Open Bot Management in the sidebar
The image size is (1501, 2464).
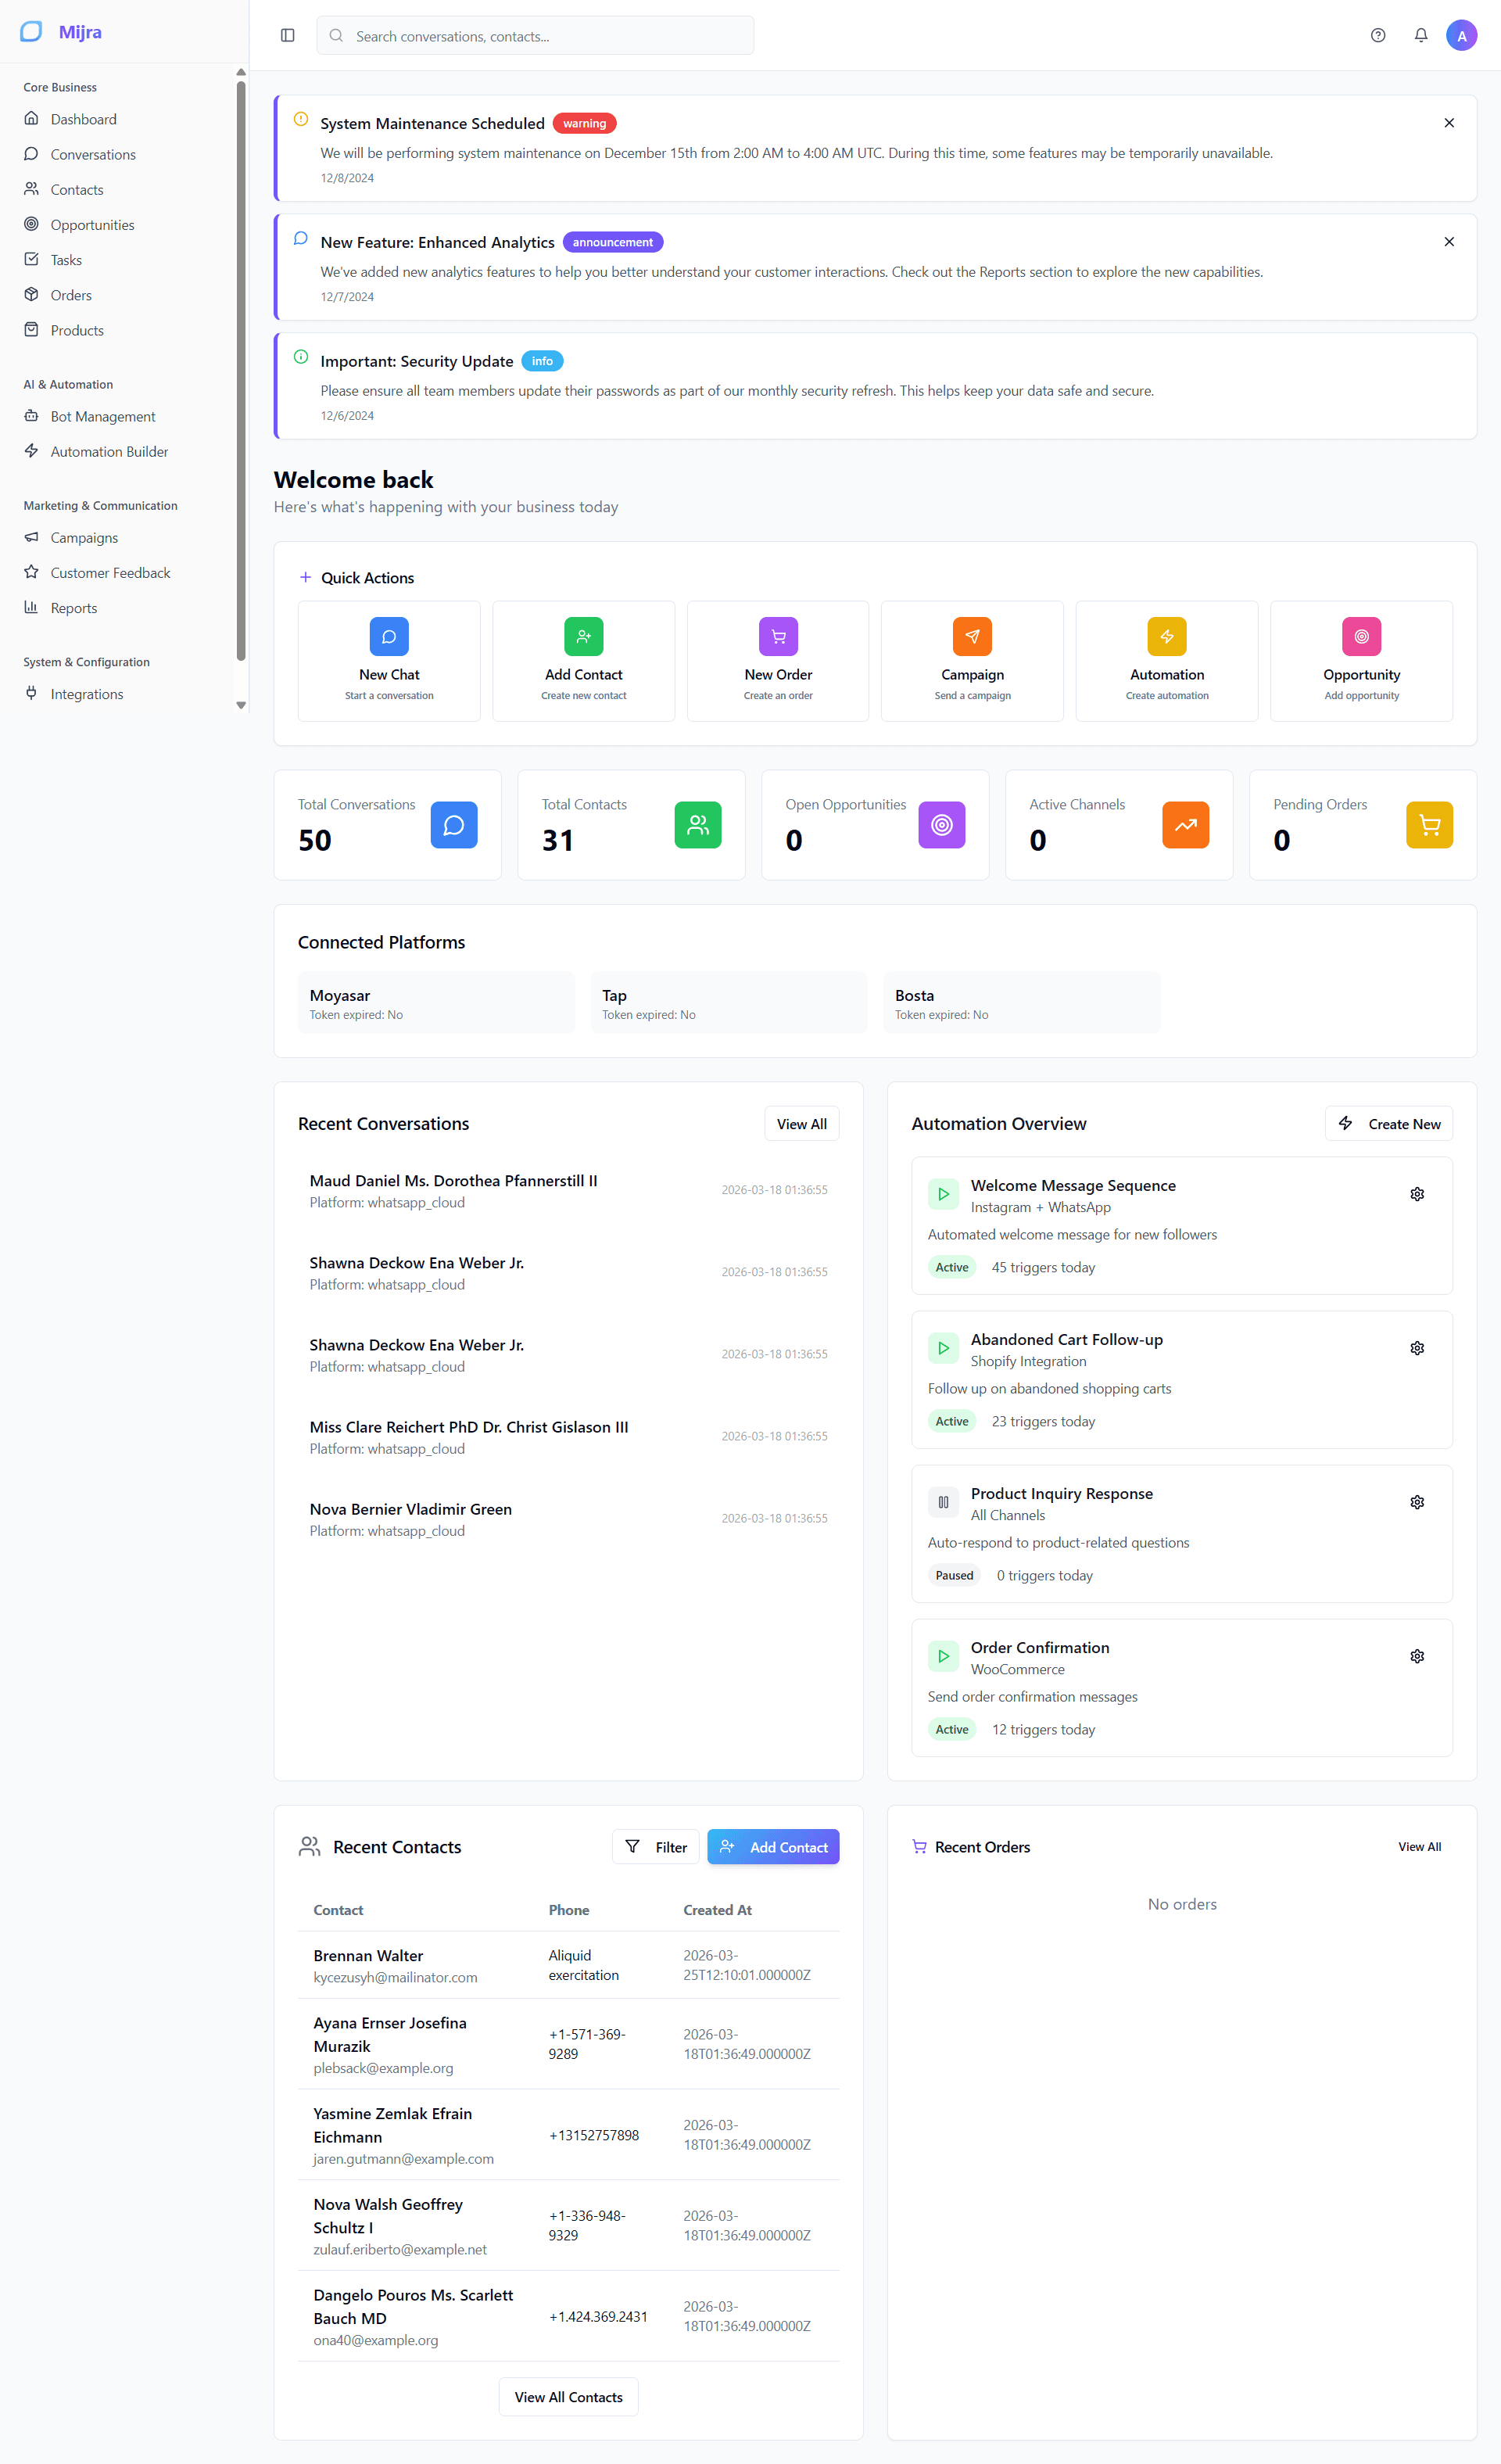(103, 417)
